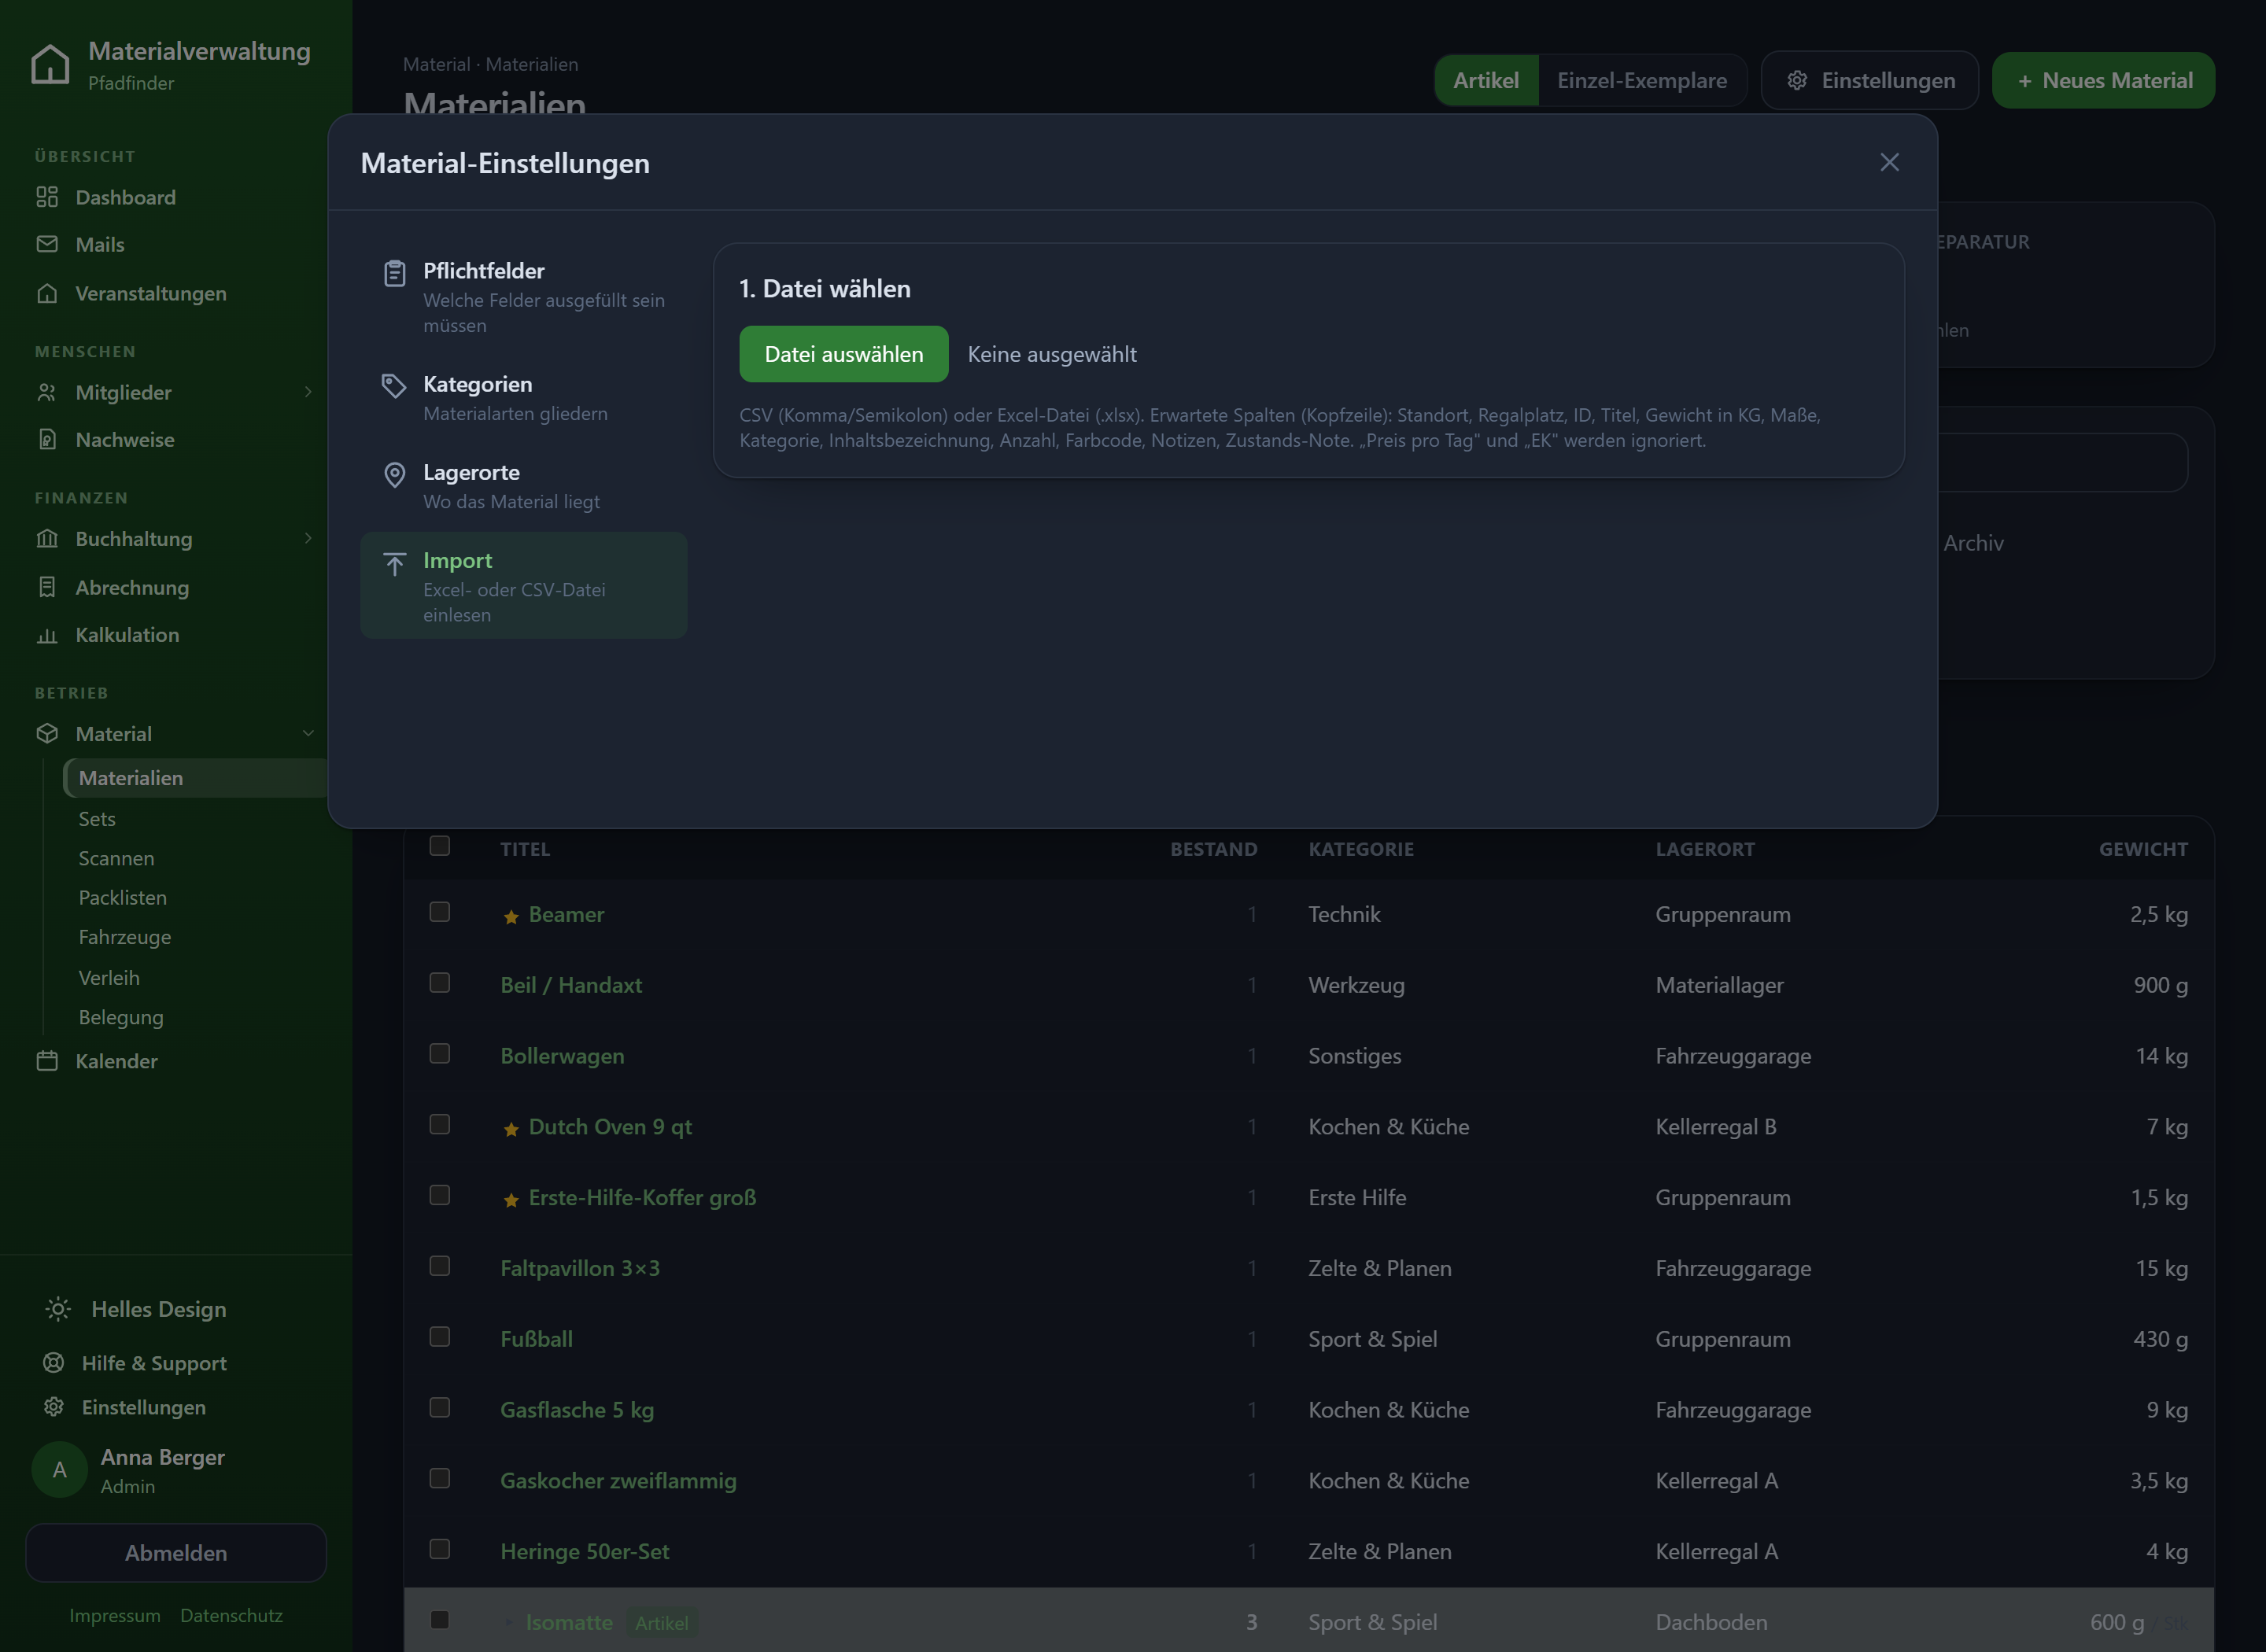Expand the Mitglieder submenu chevron

pyautogui.click(x=308, y=392)
